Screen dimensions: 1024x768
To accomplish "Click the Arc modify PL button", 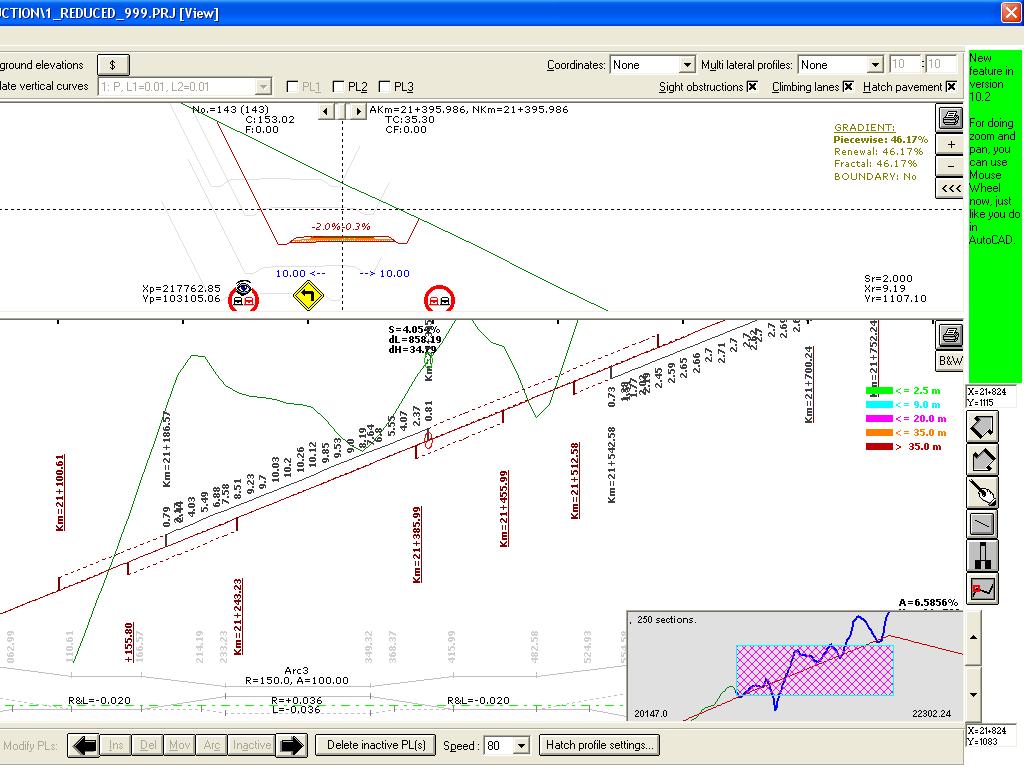I will coord(212,745).
